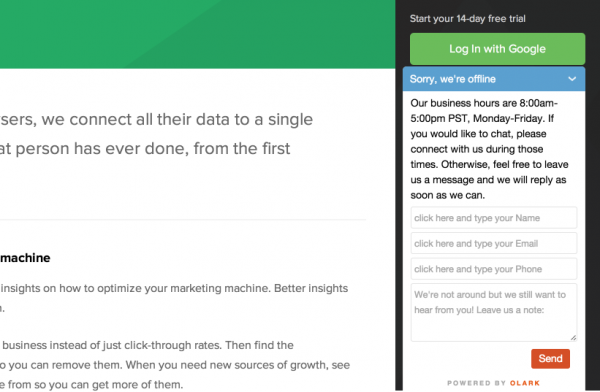Click the click-through rates sentence
600x392 pixels.
(147, 345)
